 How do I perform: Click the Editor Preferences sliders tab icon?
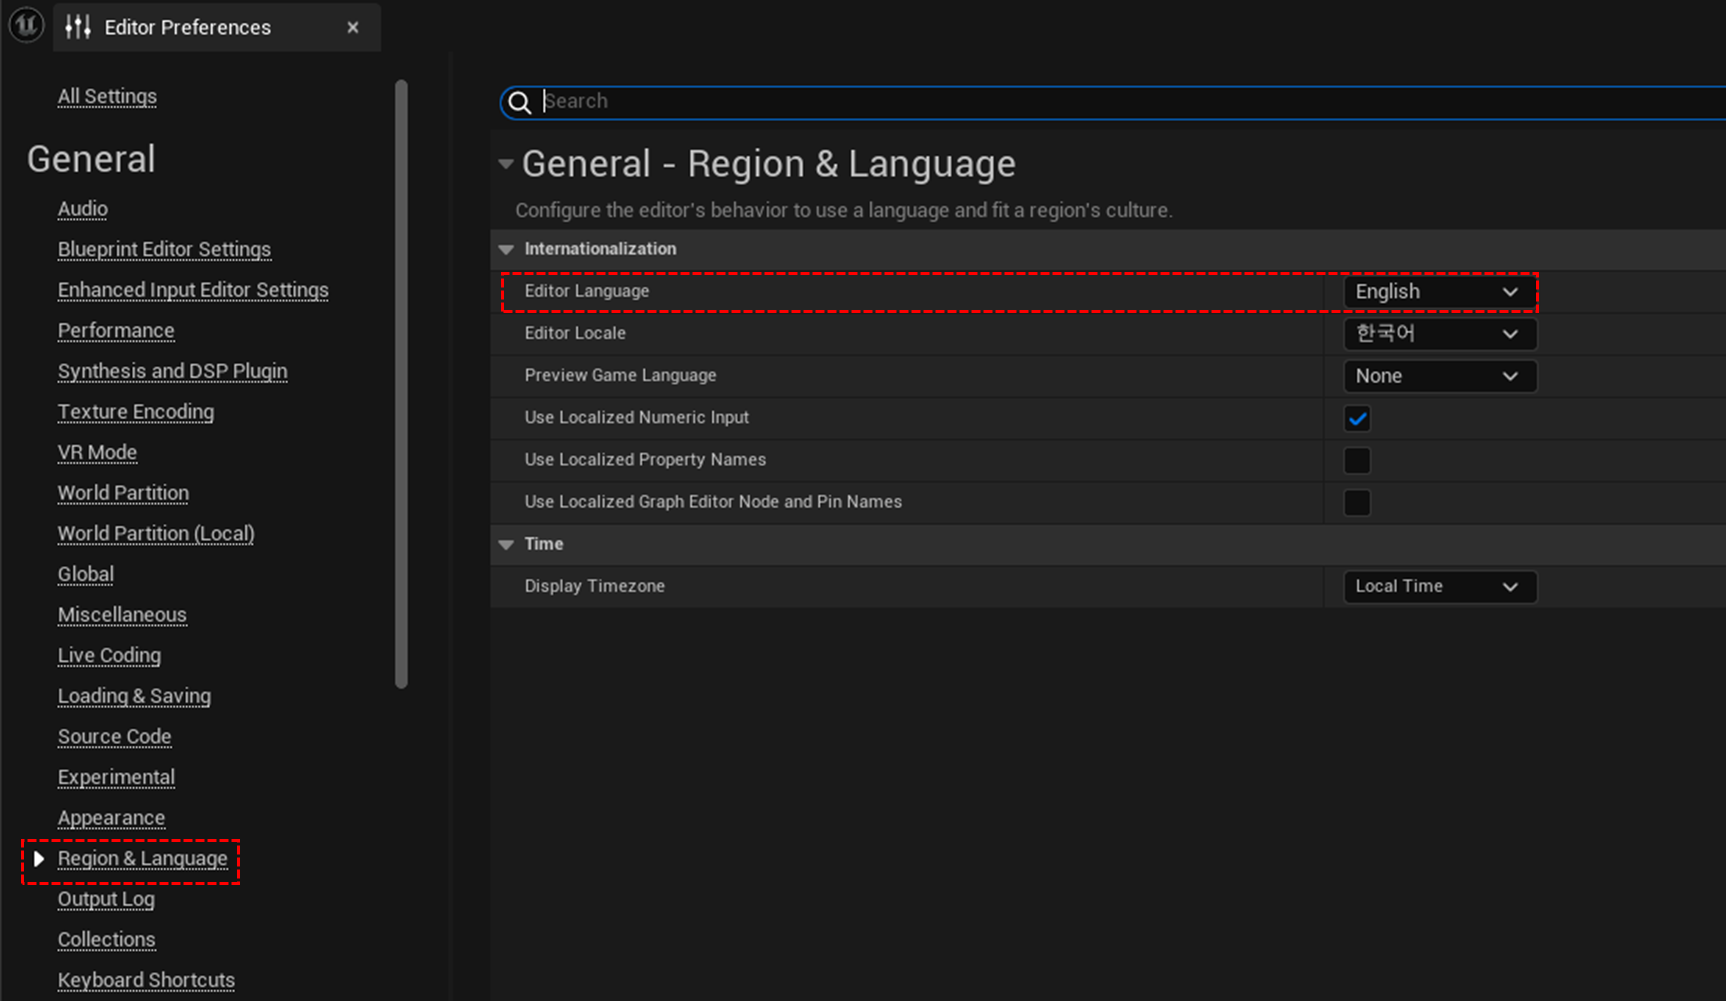(78, 27)
